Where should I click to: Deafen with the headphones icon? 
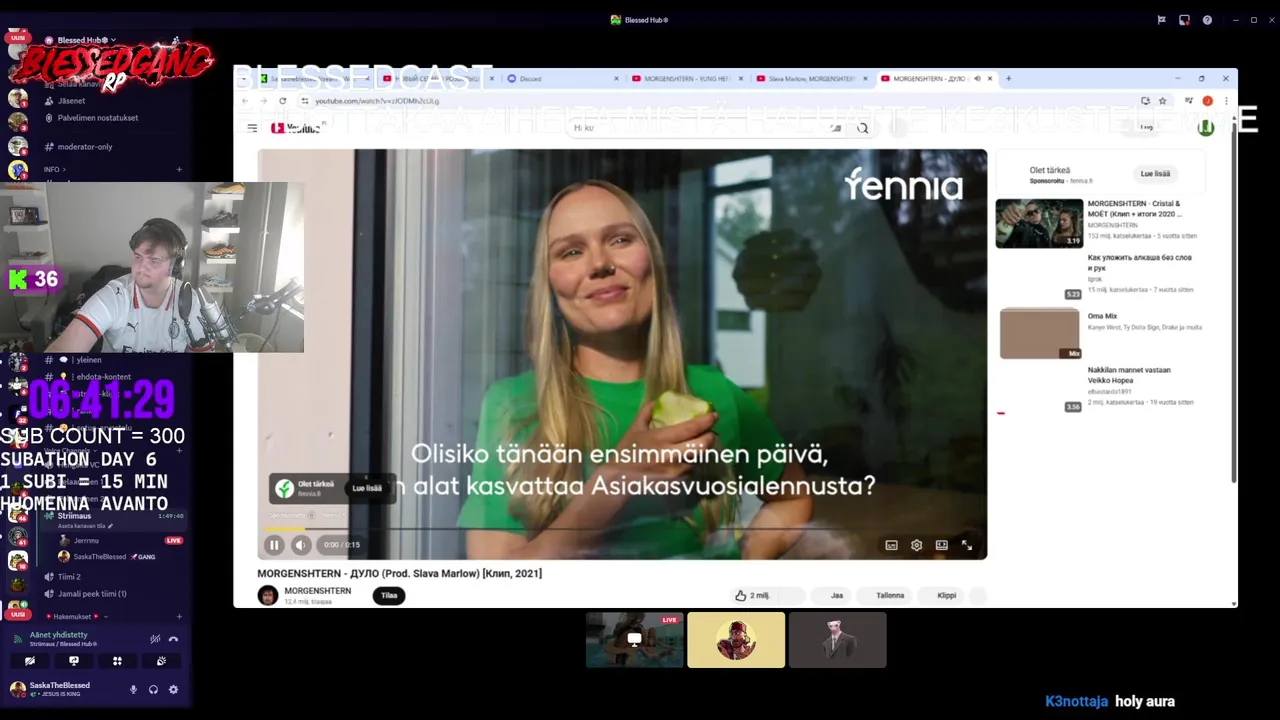pyautogui.click(x=153, y=690)
